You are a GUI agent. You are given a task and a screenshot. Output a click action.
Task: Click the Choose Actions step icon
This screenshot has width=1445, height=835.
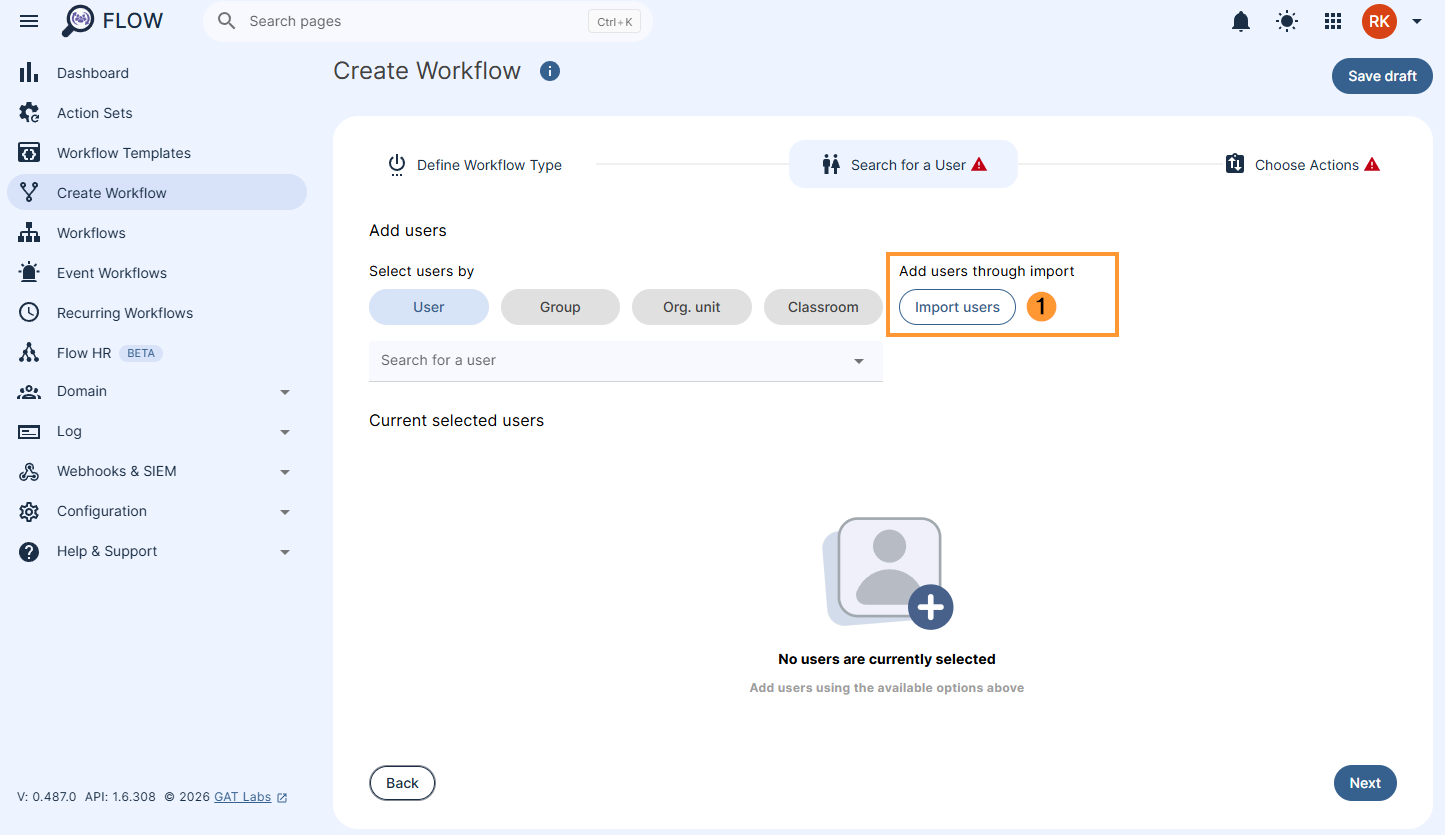(x=1235, y=164)
